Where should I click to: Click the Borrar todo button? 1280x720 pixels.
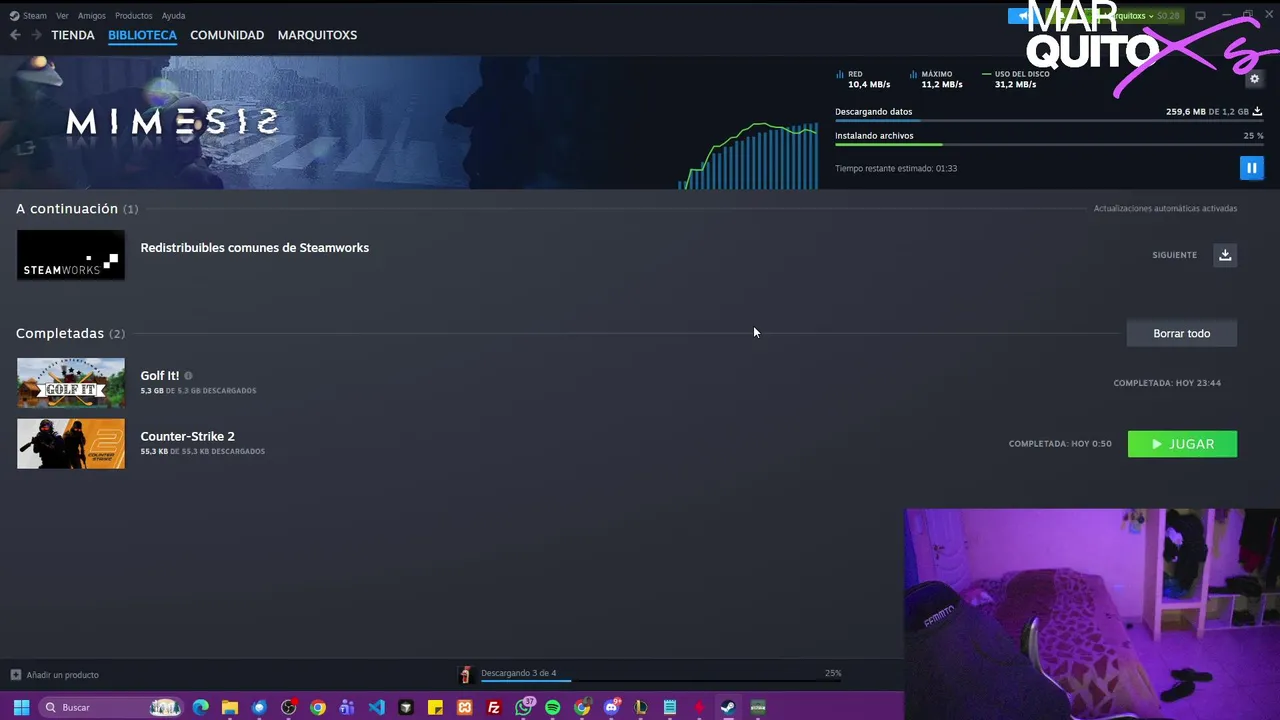(x=1182, y=333)
